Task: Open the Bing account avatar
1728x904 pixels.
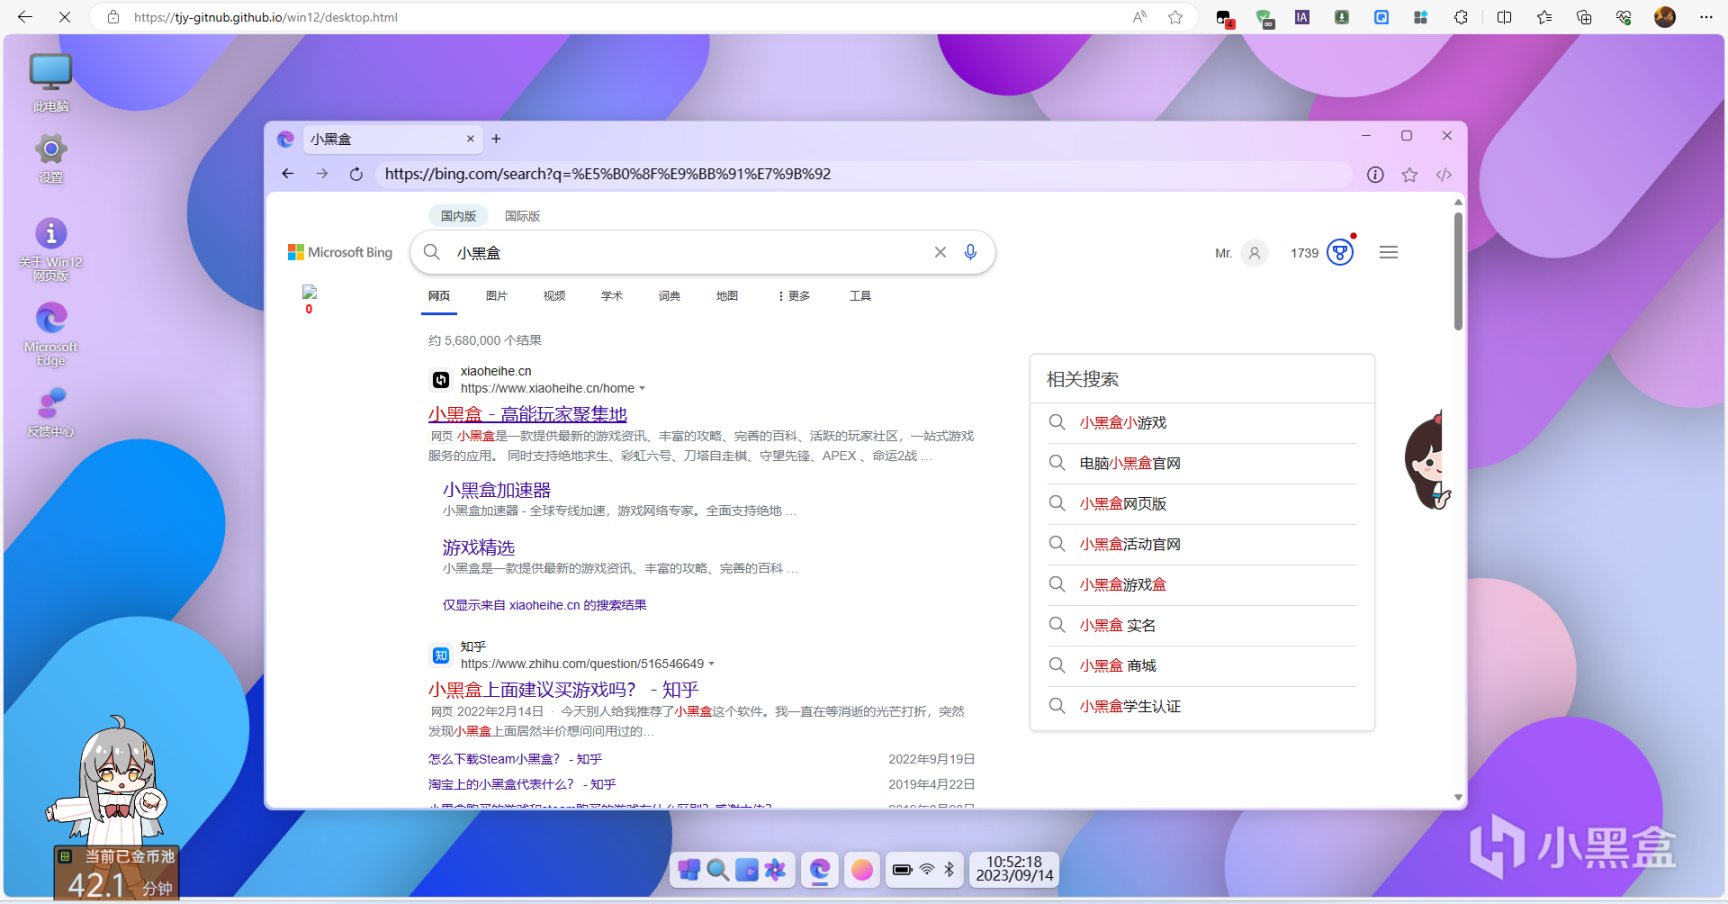Action: click(1254, 253)
